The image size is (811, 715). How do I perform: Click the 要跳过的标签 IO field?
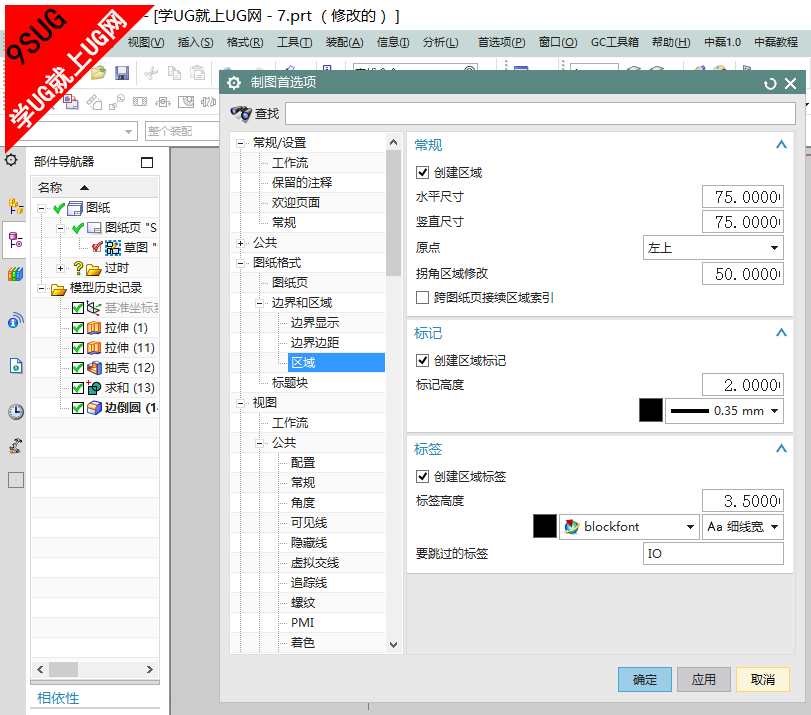tap(713, 554)
